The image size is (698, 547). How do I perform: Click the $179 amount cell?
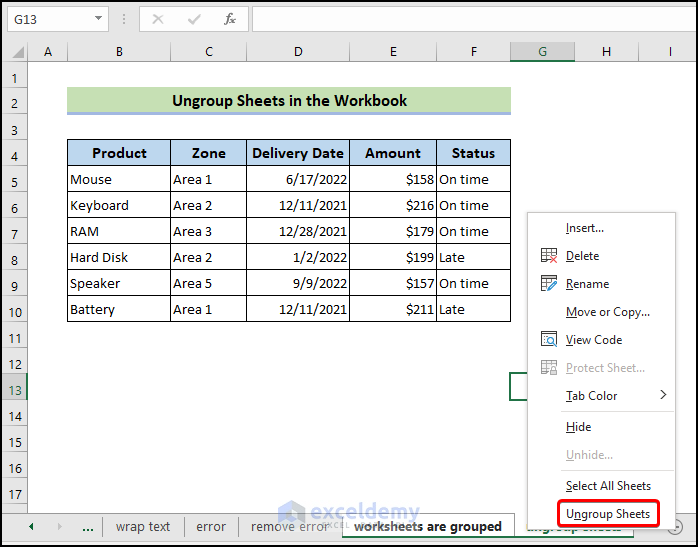tap(393, 231)
